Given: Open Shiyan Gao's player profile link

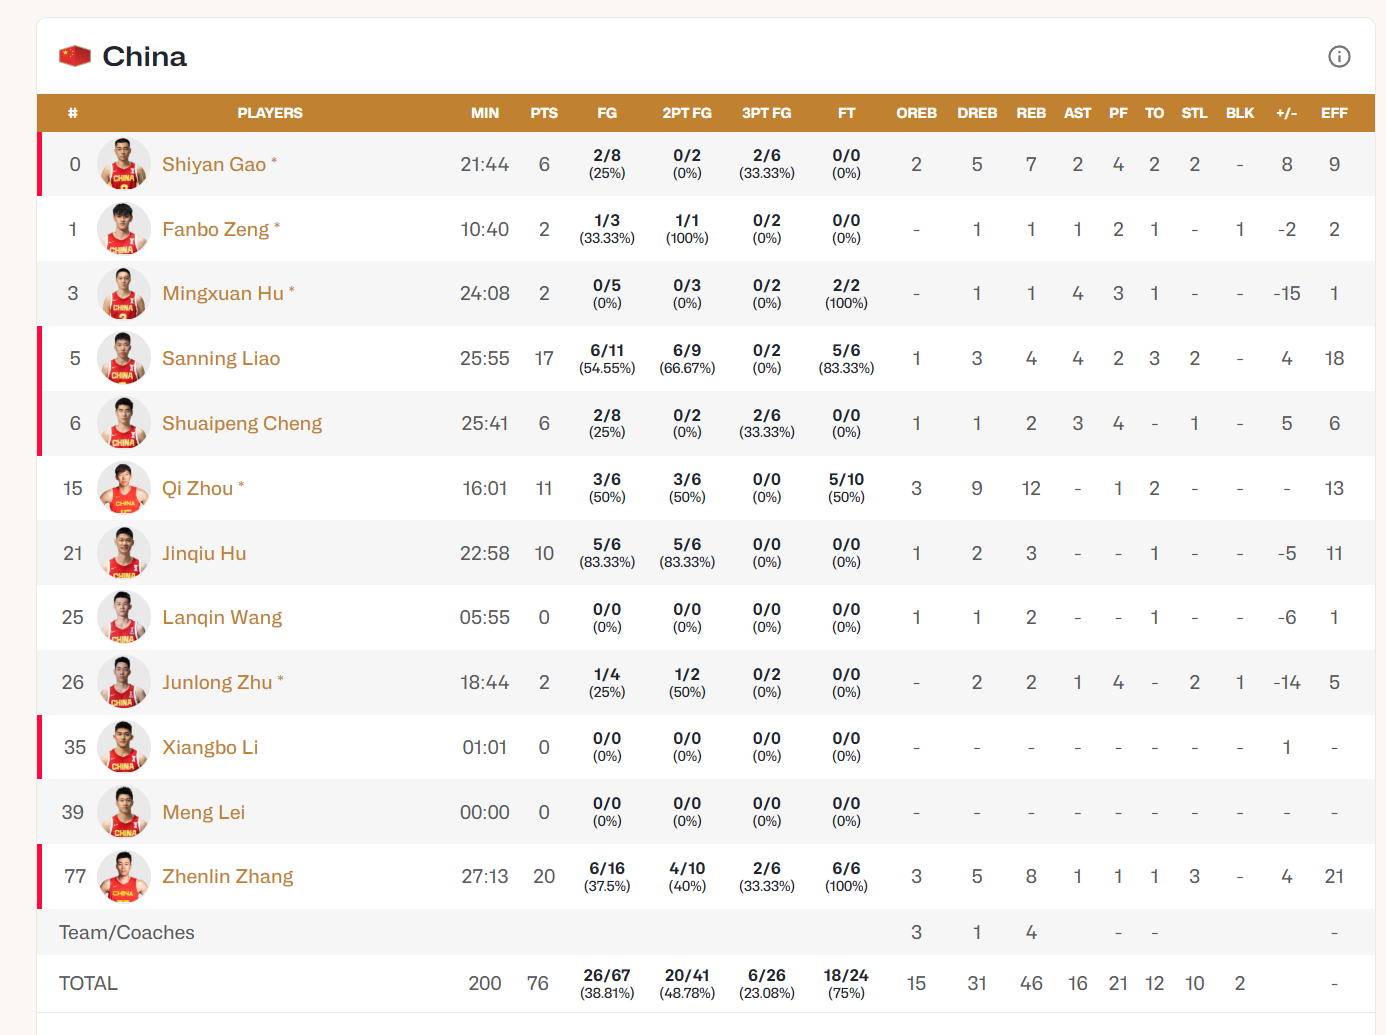Looking at the screenshot, I should coord(214,164).
